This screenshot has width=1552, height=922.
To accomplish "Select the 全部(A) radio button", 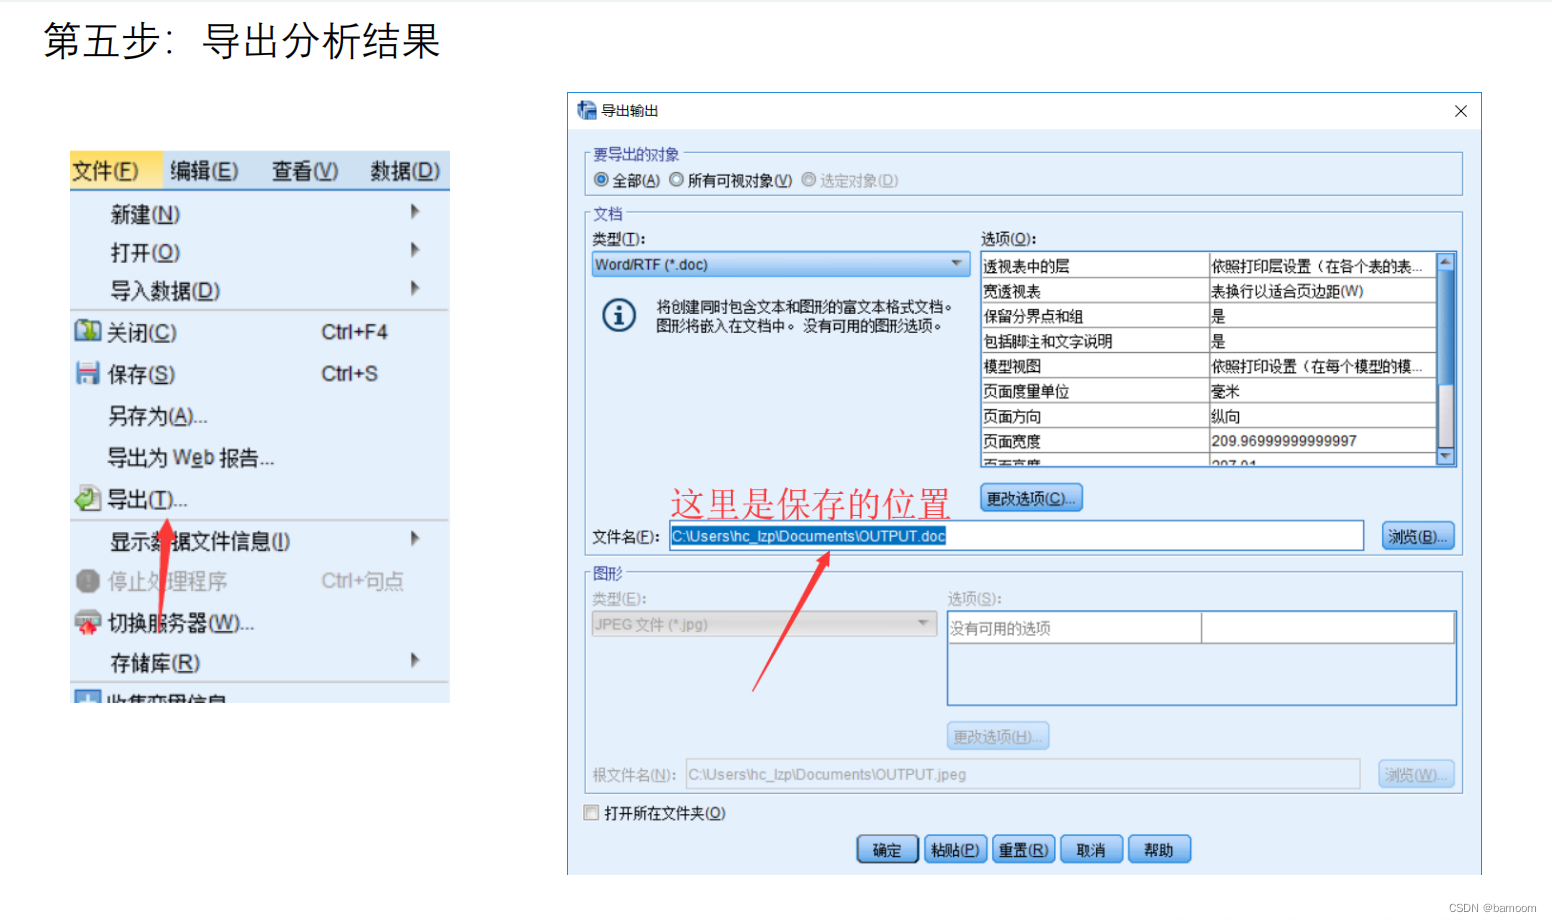I will pyautogui.click(x=601, y=180).
